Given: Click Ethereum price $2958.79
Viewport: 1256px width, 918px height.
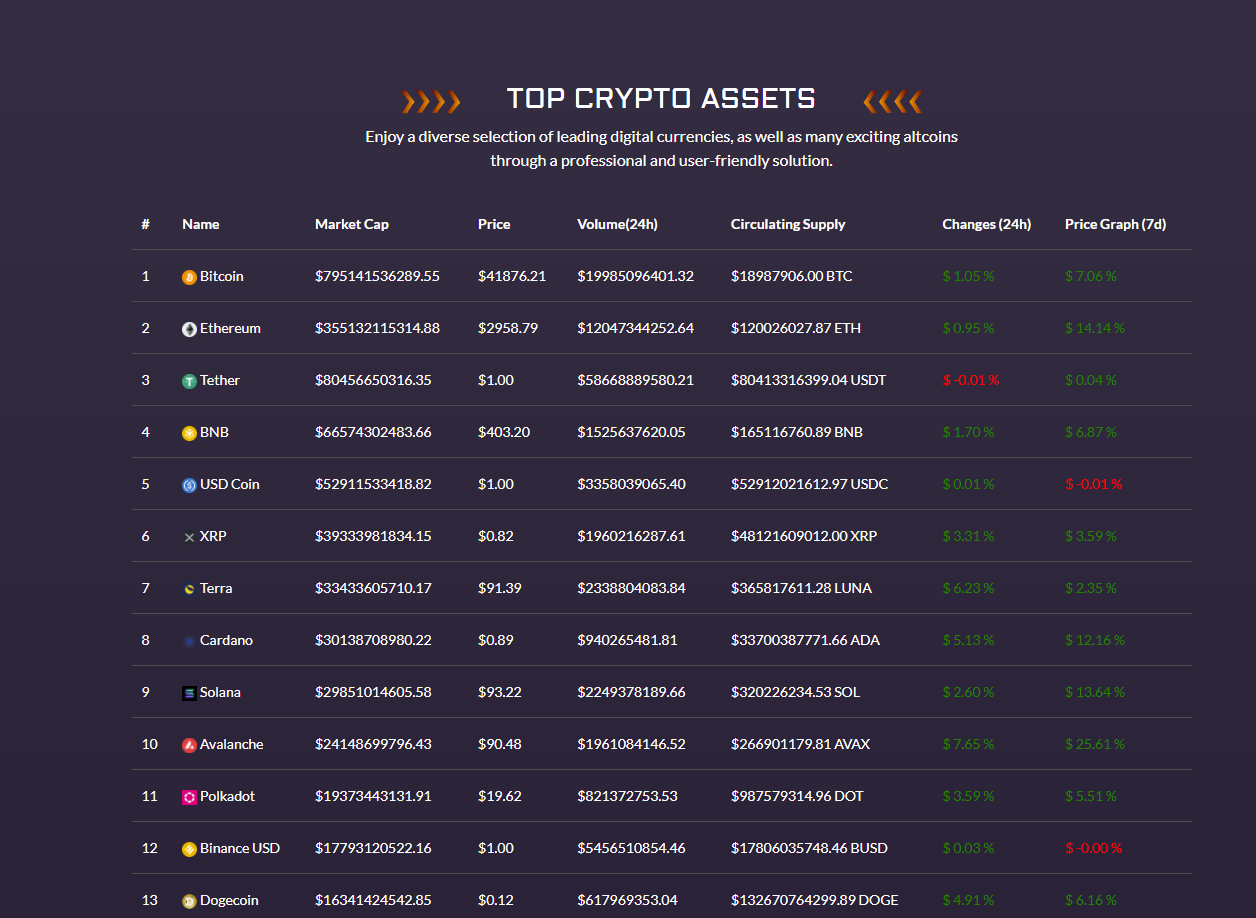Looking at the screenshot, I should [x=508, y=328].
